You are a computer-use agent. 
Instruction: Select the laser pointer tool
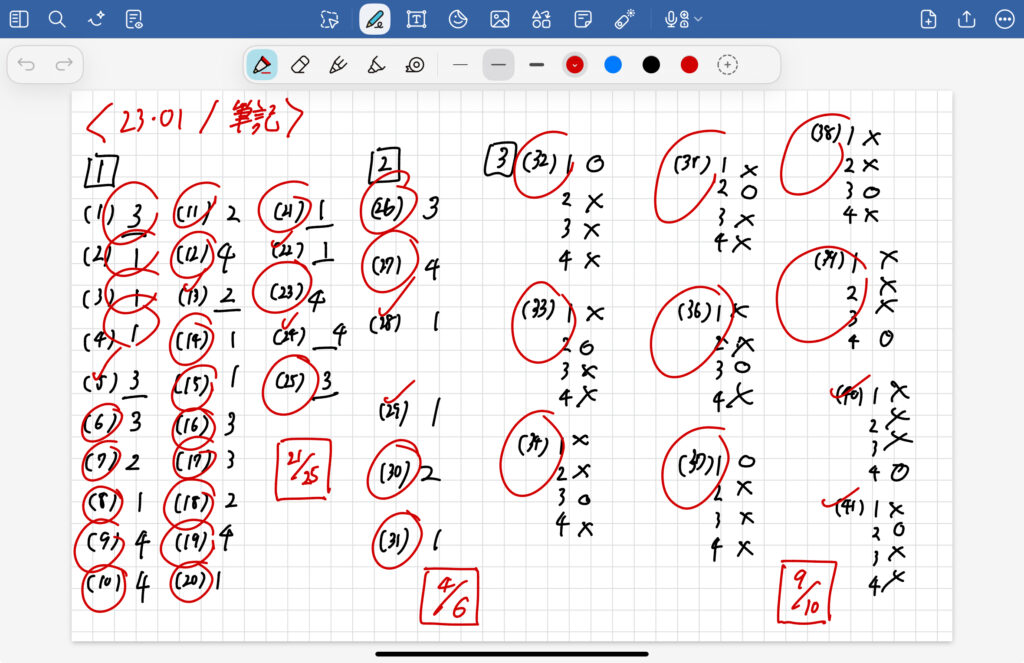click(x=624, y=19)
